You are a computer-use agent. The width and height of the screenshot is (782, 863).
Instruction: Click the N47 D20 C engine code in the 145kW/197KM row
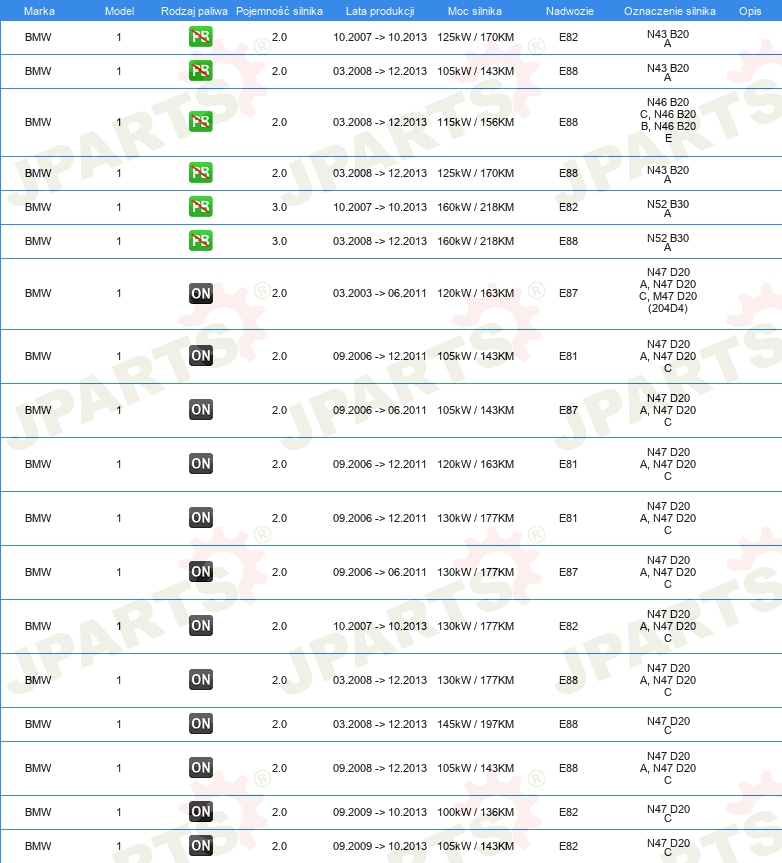point(668,725)
